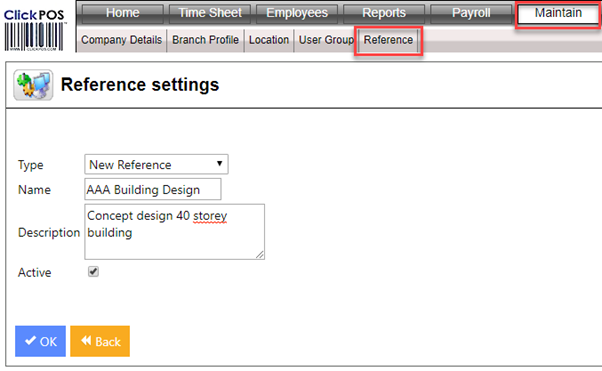Viewport: 602px width, 371px height.
Task: Select the Maintain tab
Action: [558, 13]
